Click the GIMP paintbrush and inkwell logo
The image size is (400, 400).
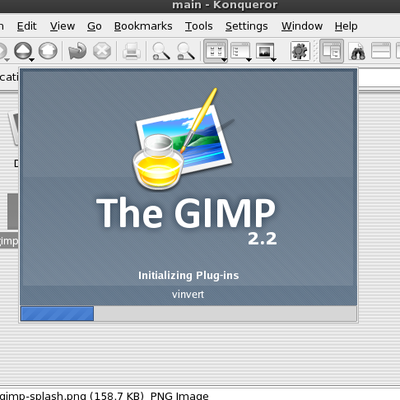(184, 139)
